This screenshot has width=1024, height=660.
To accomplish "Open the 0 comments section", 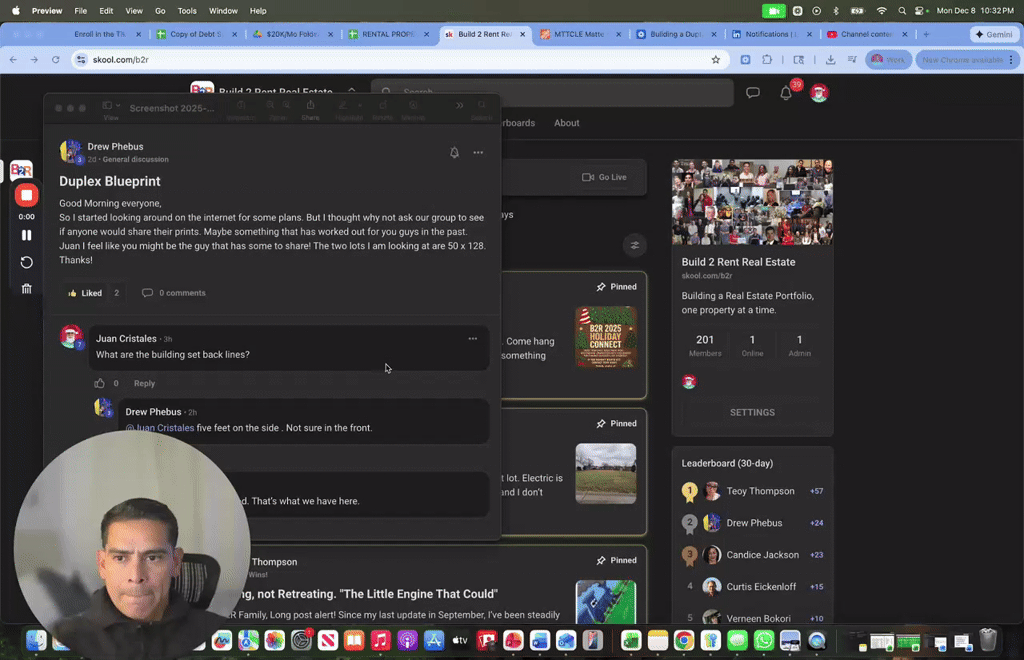I will [174, 293].
